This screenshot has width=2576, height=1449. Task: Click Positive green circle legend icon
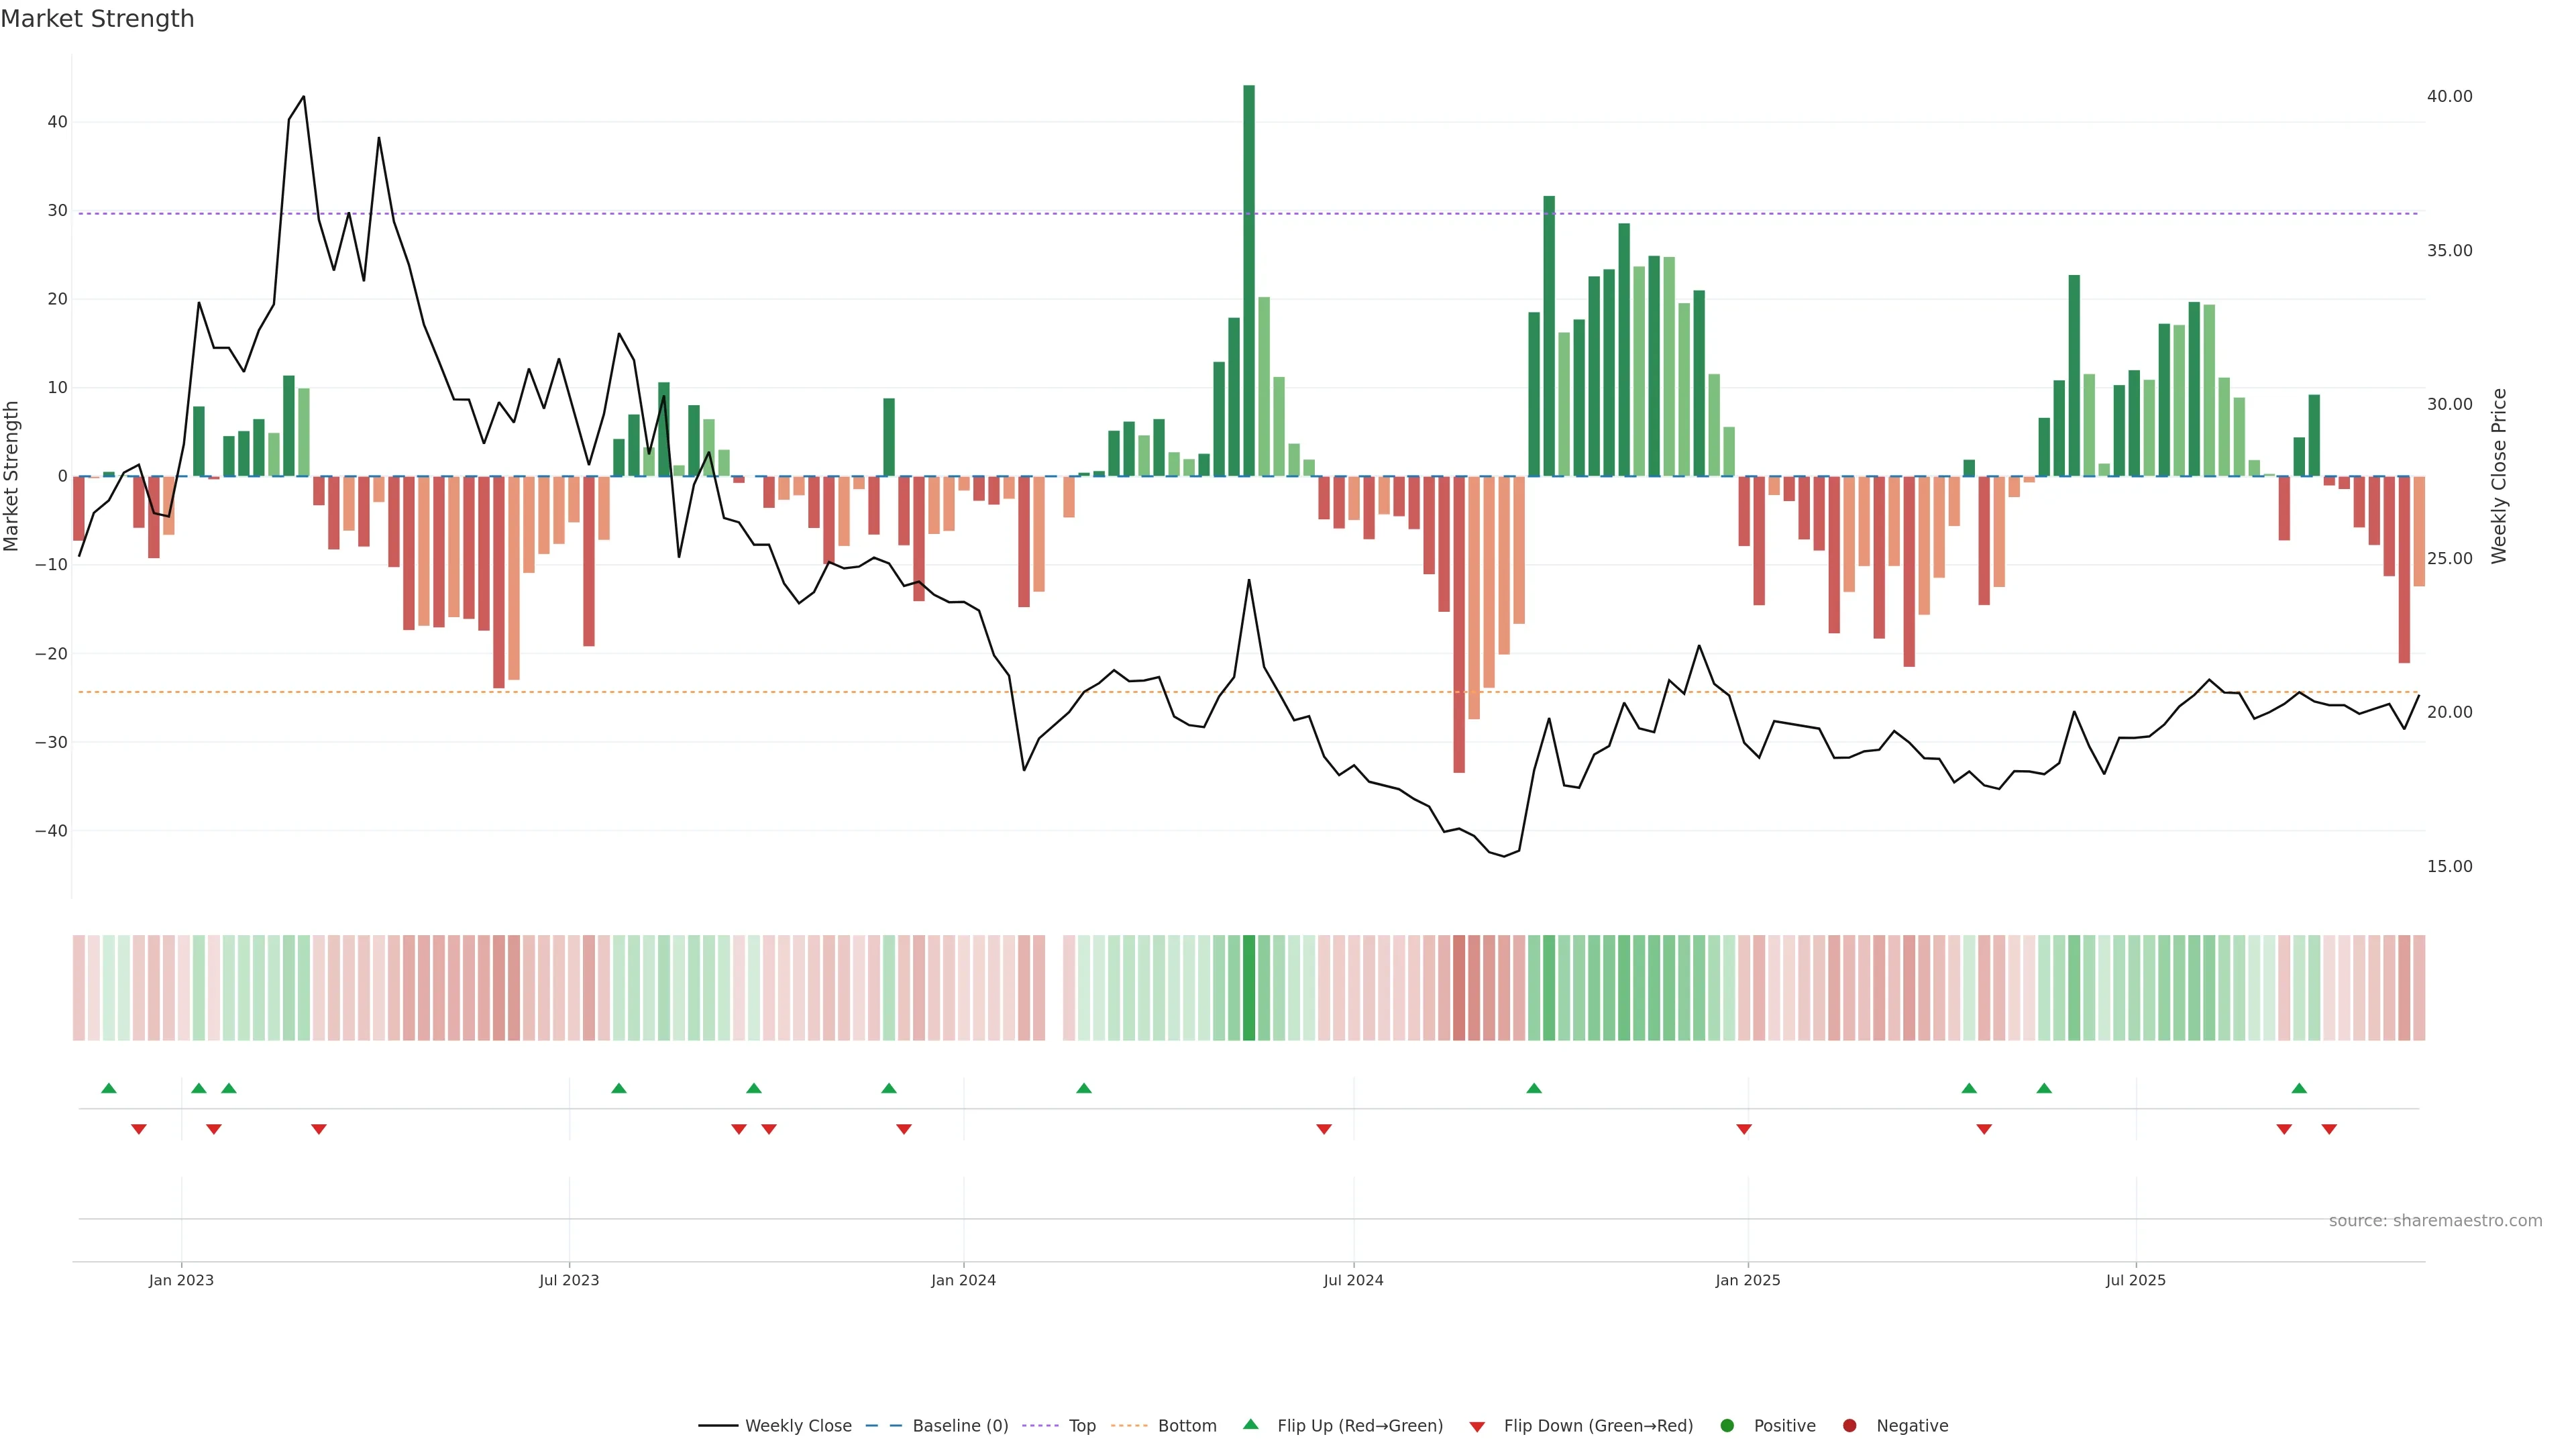1727,1426
